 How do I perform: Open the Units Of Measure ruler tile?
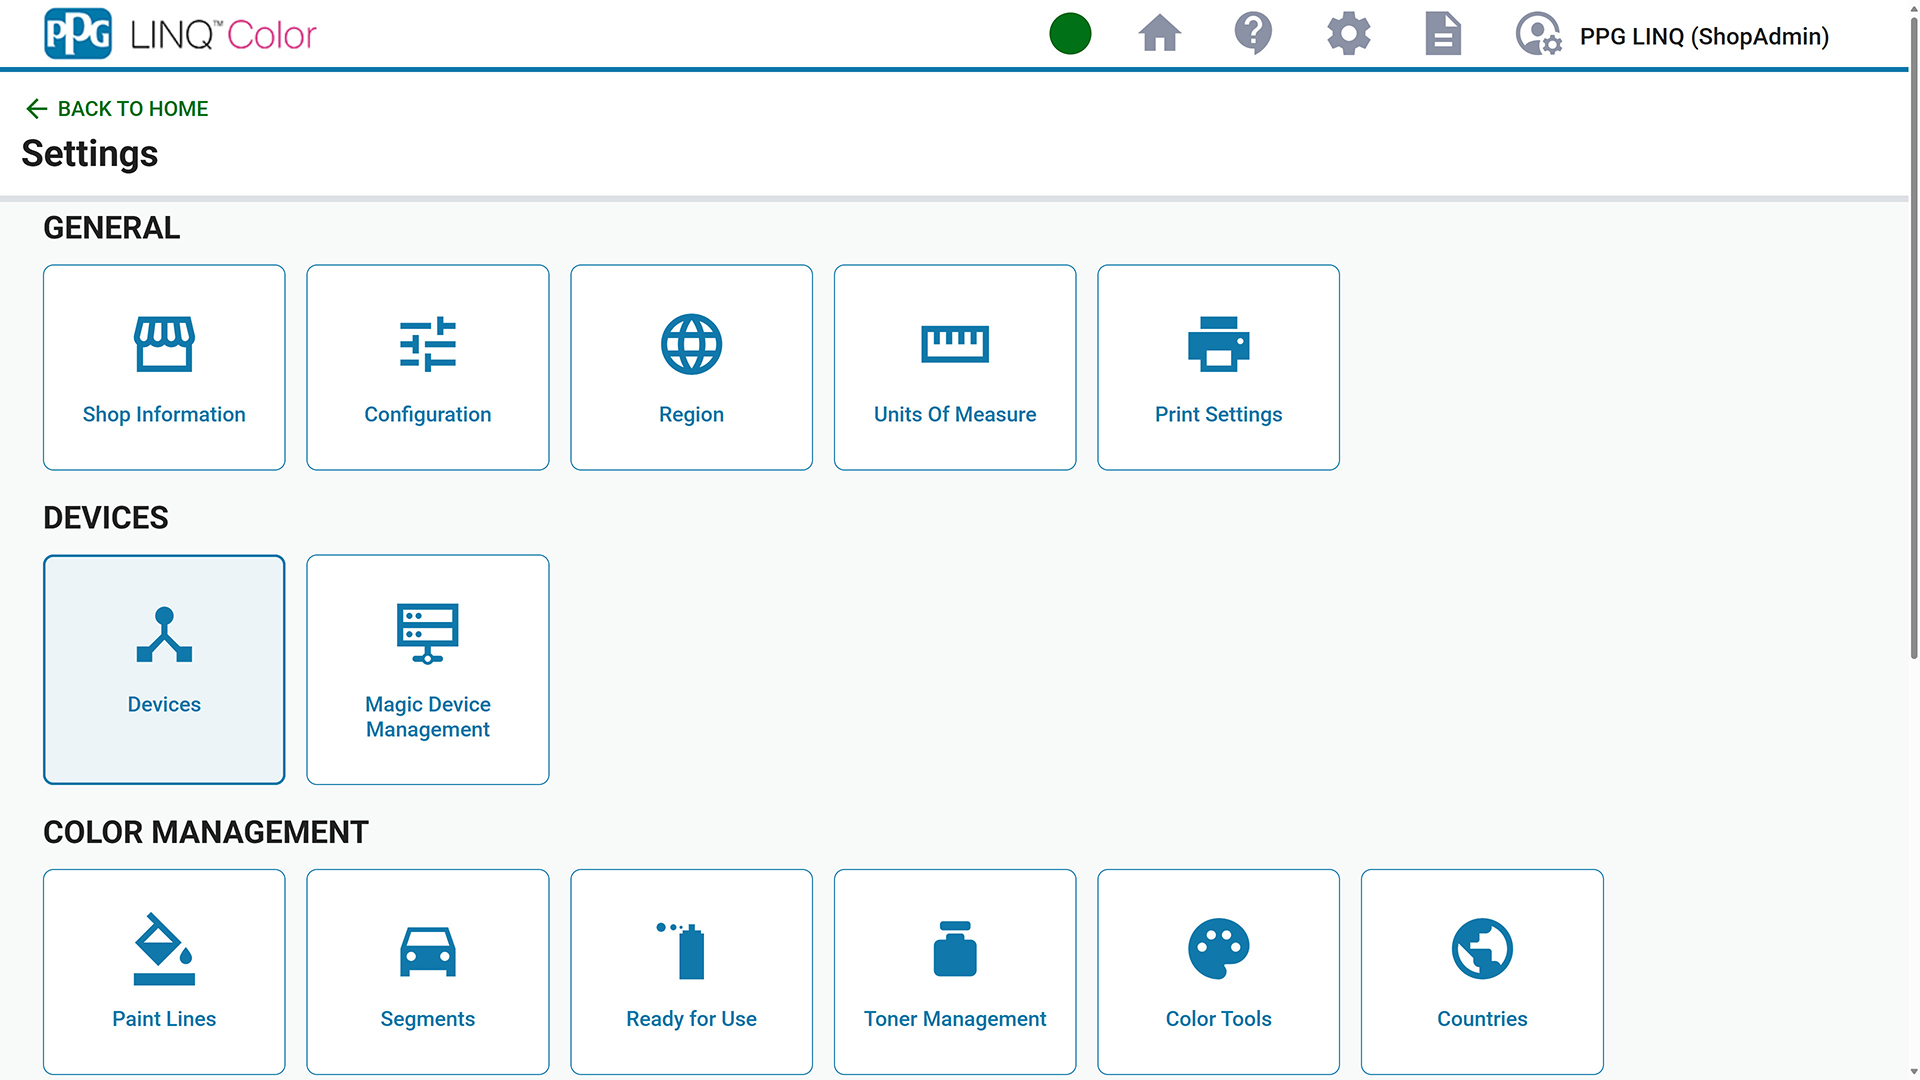click(954, 367)
